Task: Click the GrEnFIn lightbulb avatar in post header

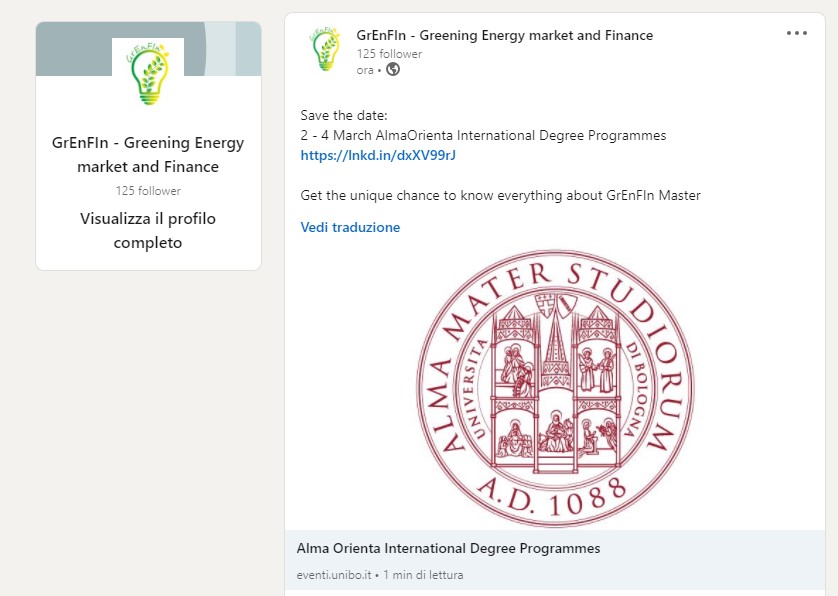Action: [325, 48]
